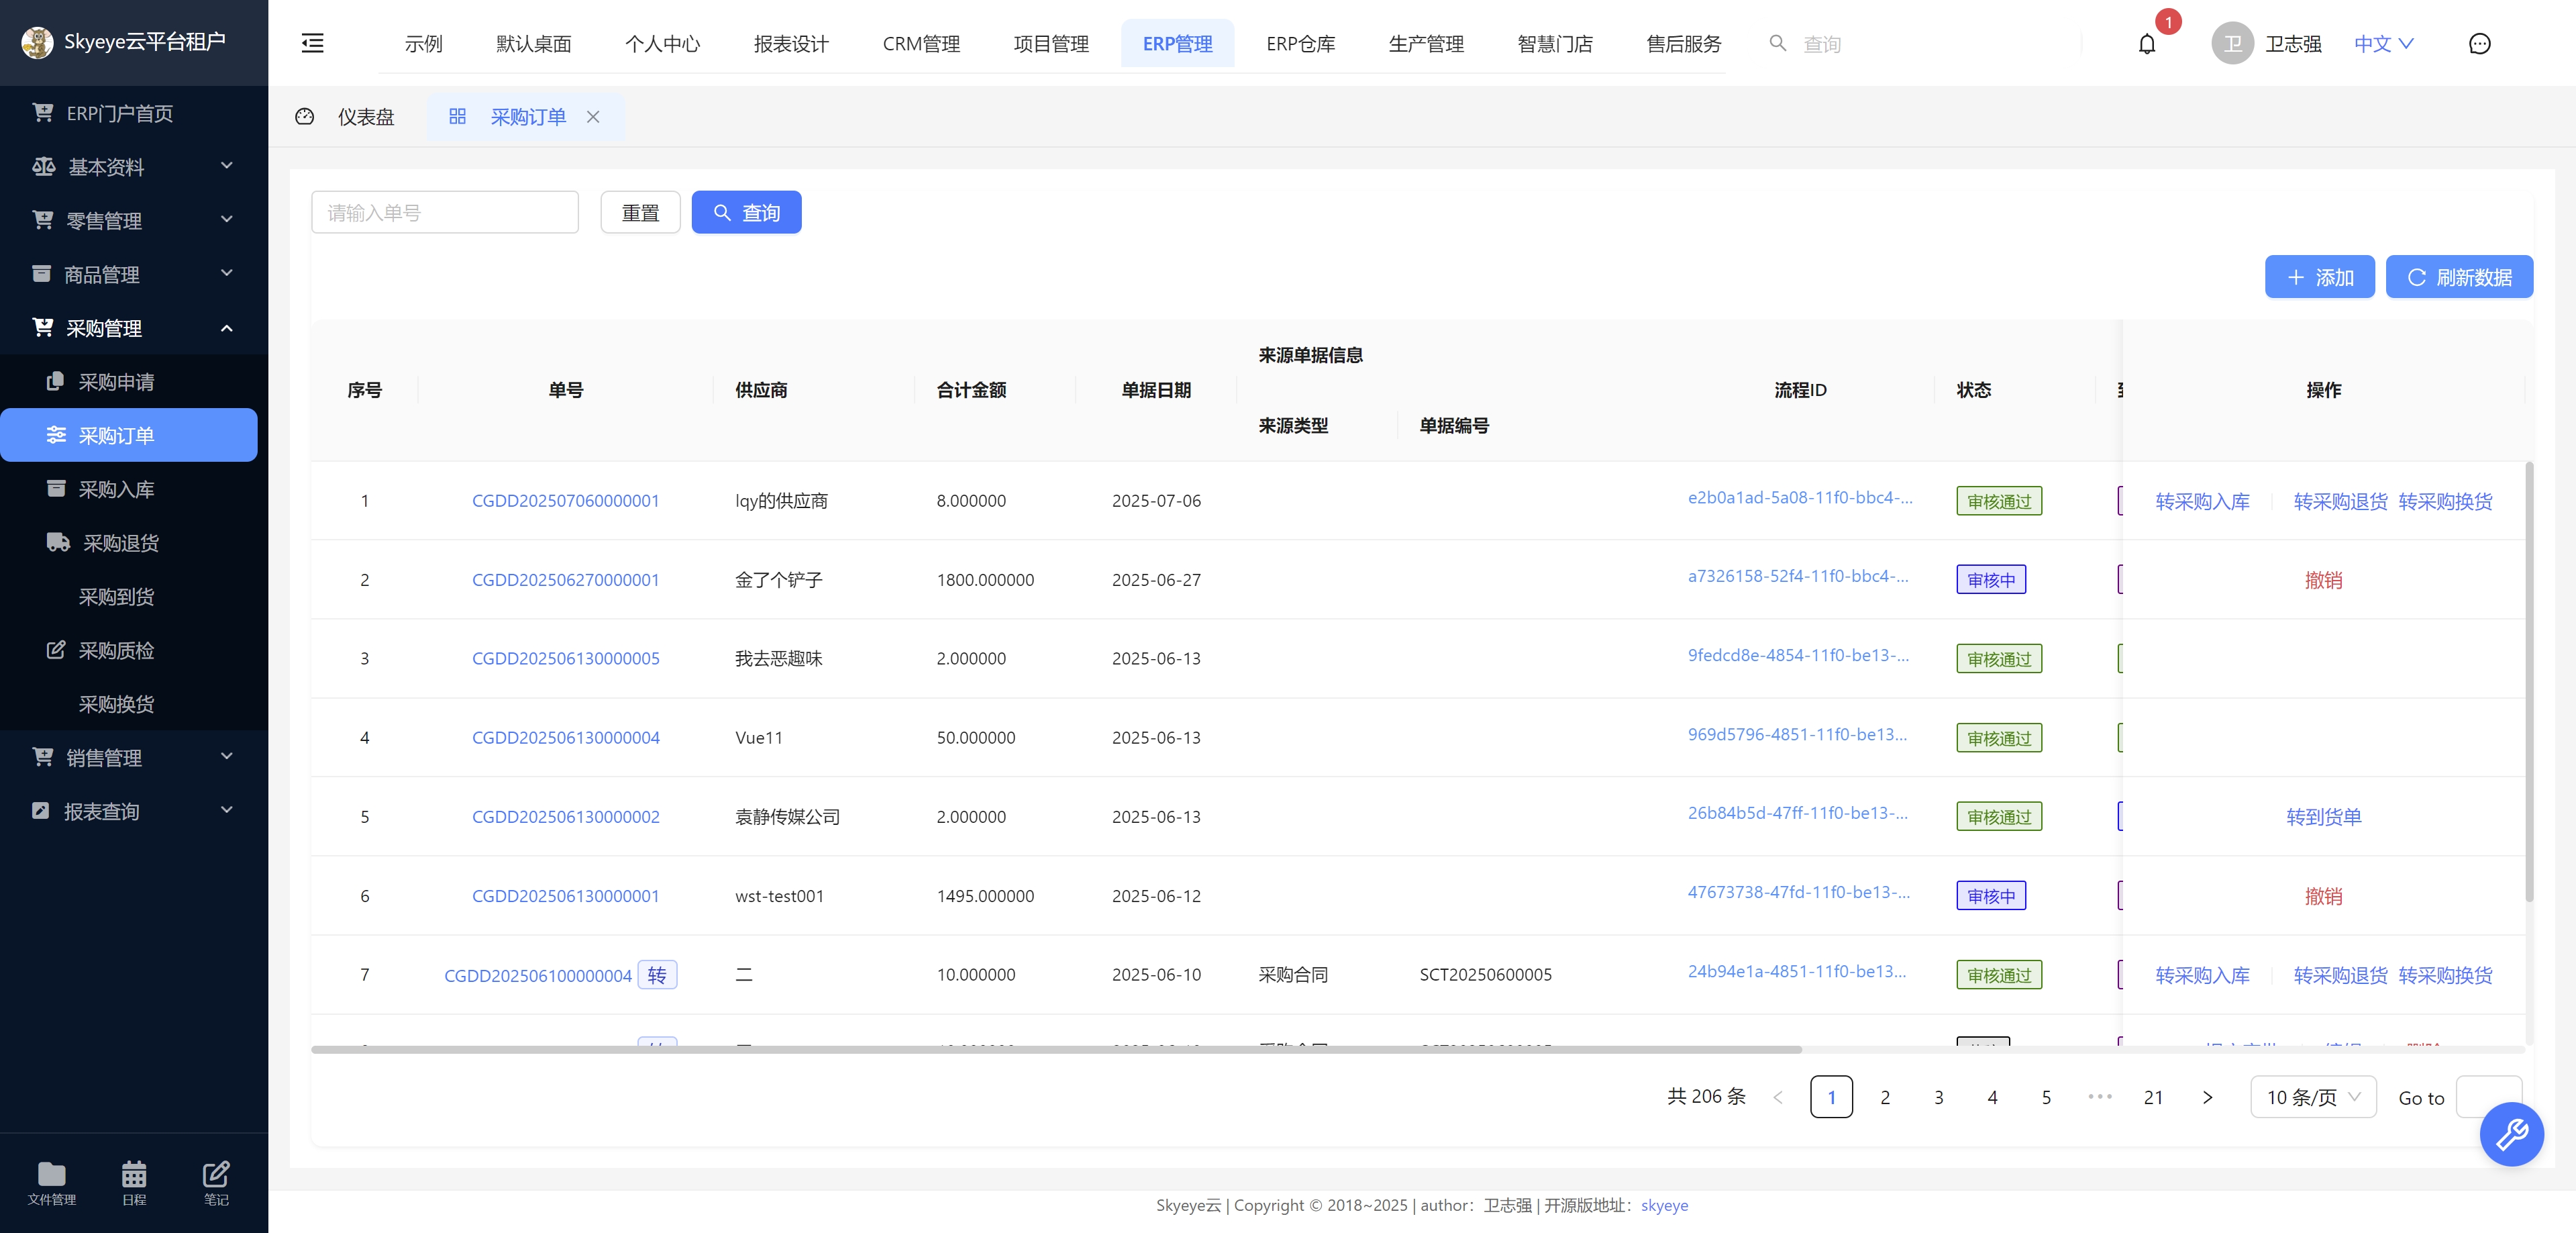
Task: Expand the 商品管理 menu
Action: pos(134,274)
